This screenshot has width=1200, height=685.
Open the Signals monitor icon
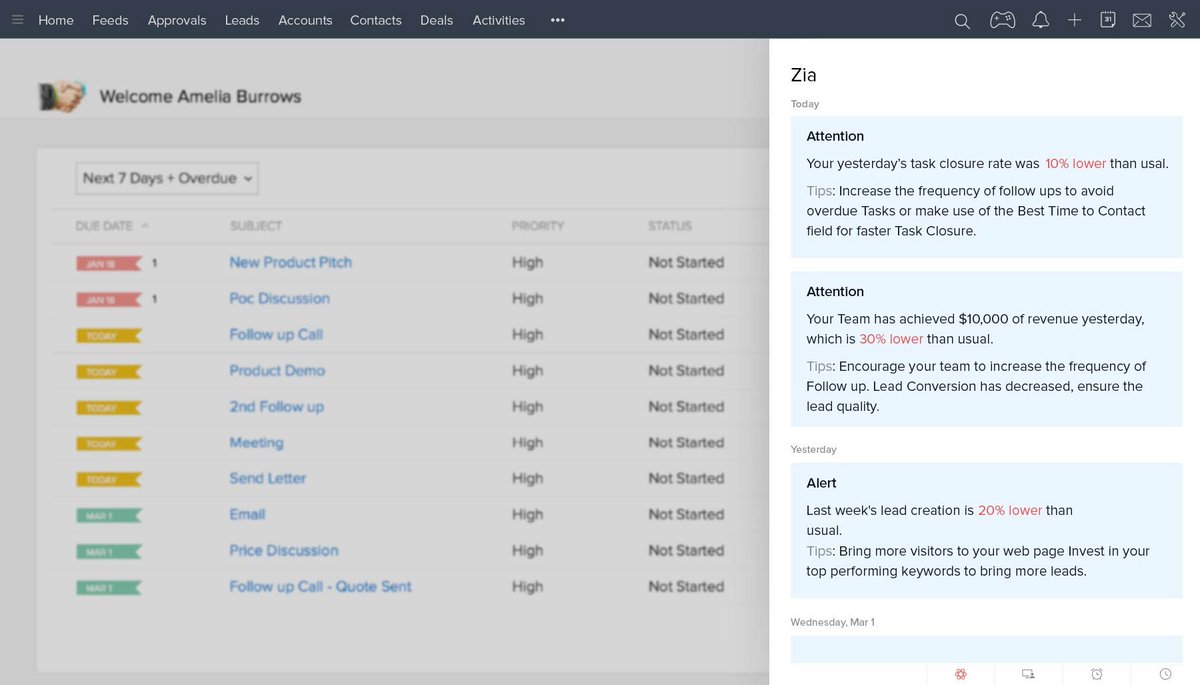[1028, 674]
